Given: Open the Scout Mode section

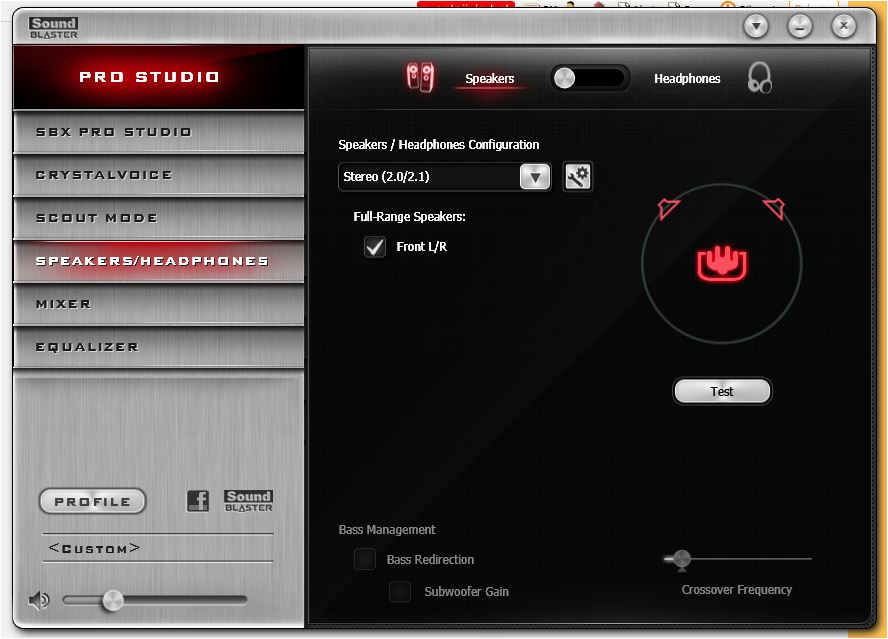Looking at the screenshot, I should (159, 218).
